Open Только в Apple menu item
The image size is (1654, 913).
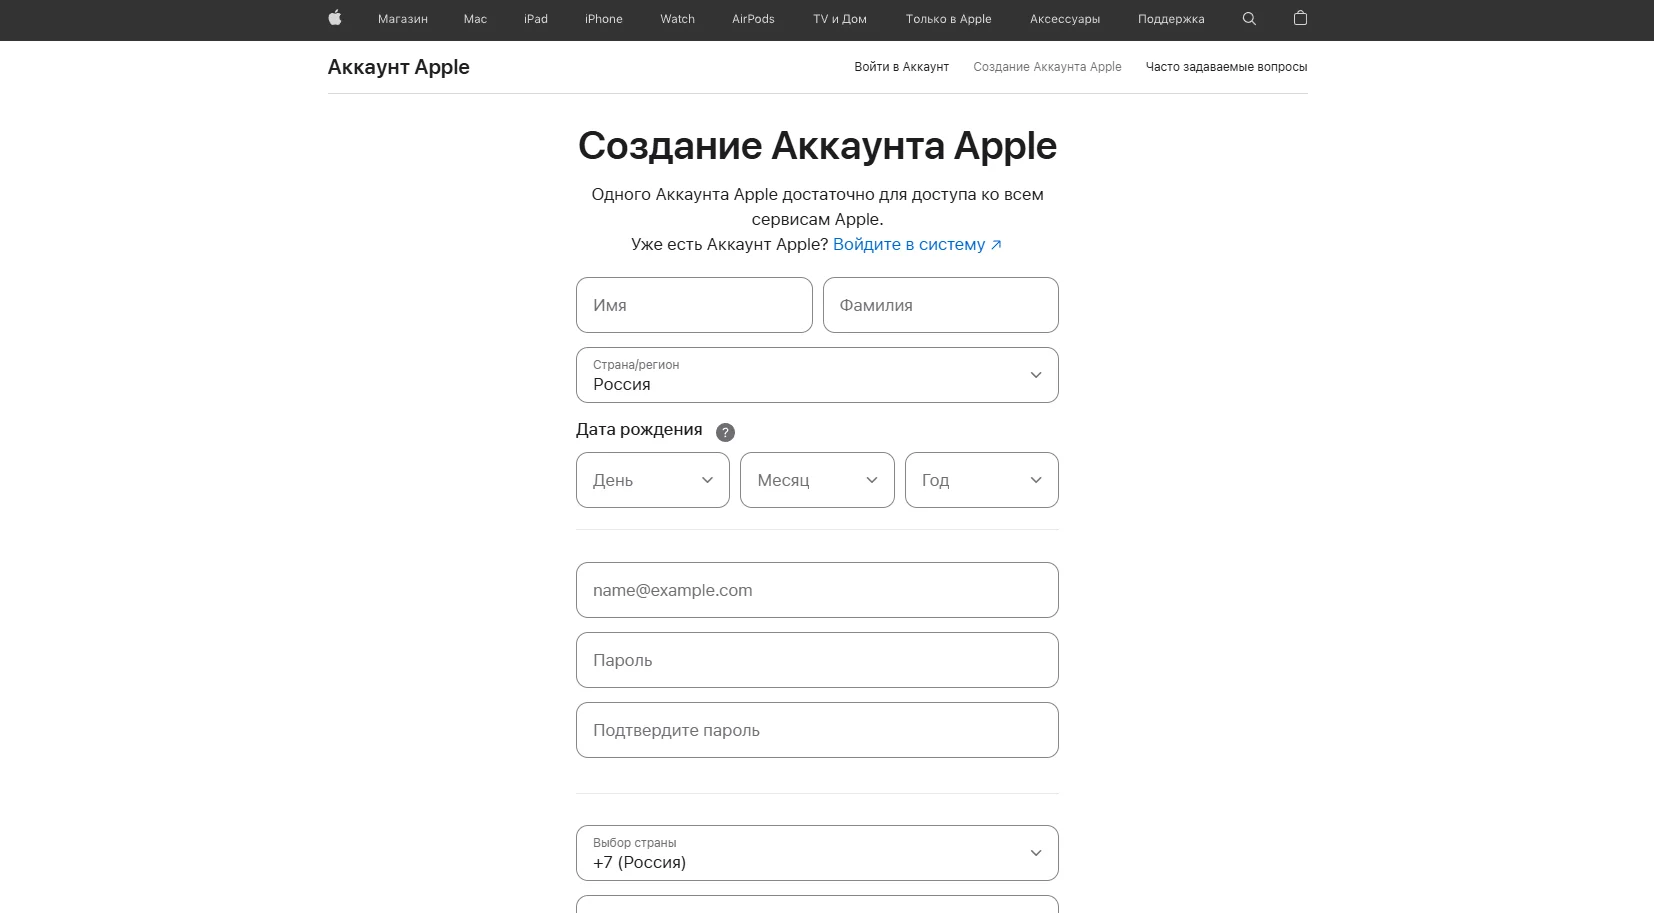click(949, 19)
